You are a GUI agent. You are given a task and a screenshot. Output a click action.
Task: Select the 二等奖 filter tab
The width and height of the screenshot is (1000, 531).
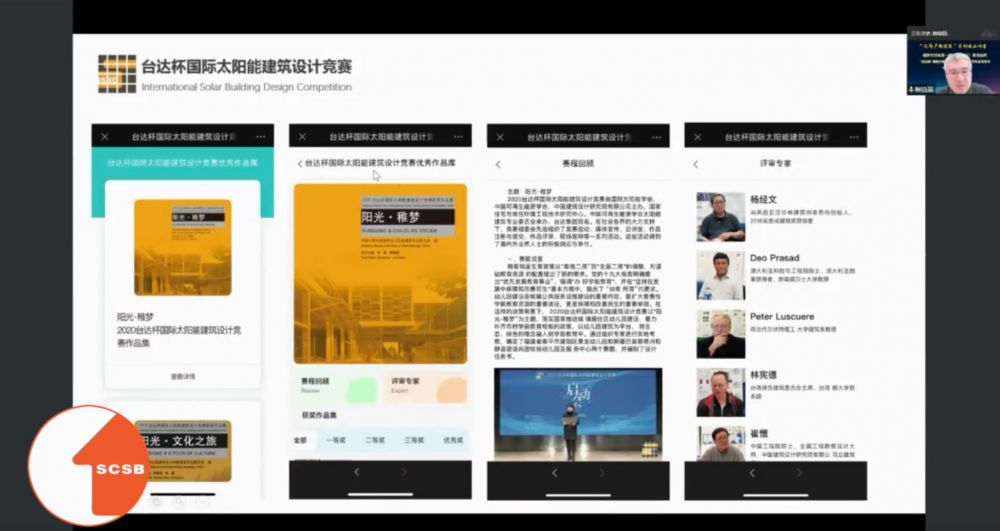click(x=375, y=440)
